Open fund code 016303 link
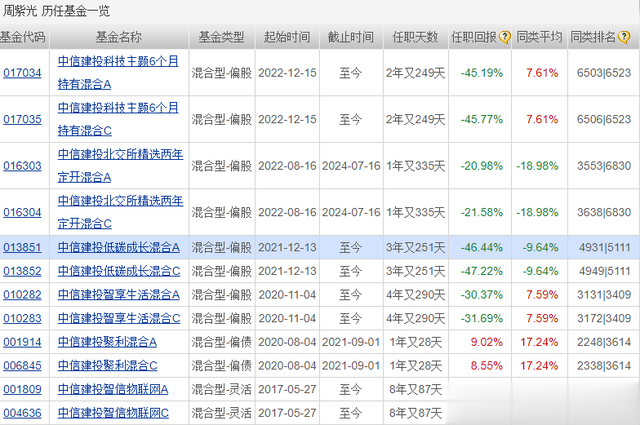Image resolution: width=640 pixels, height=425 pixels. click(x=22, y=166)
